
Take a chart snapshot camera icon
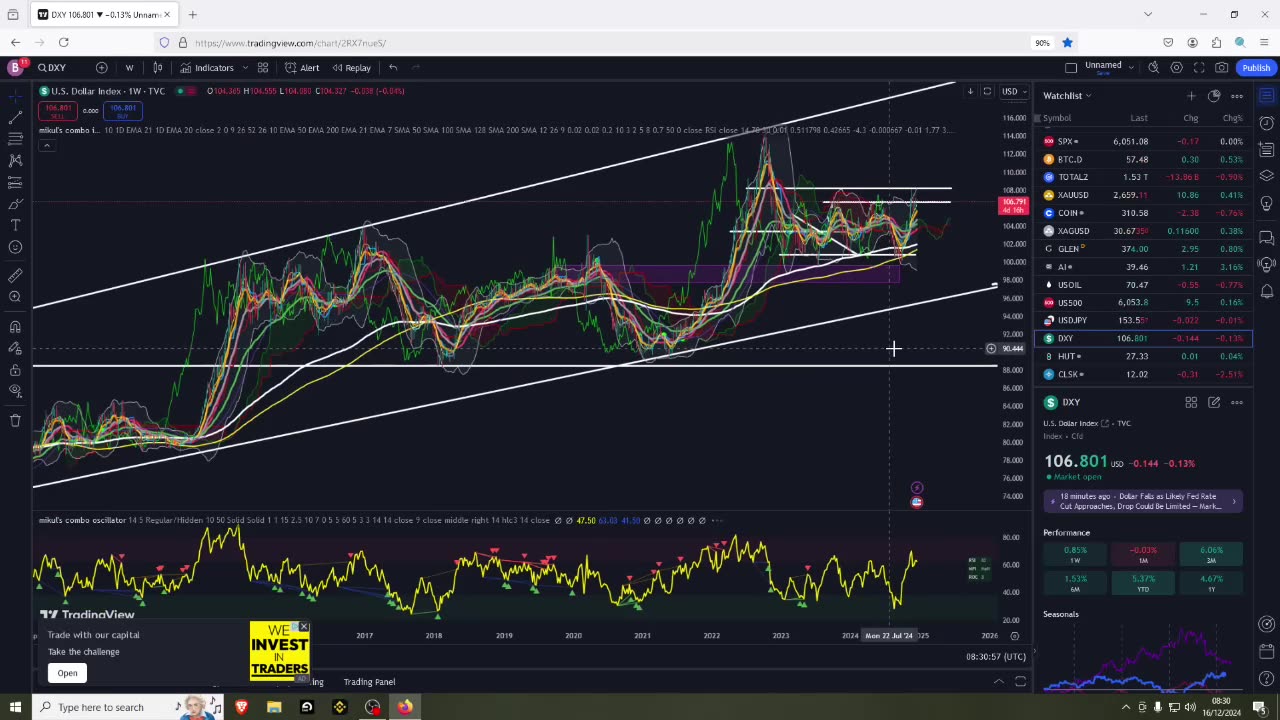1221,68
